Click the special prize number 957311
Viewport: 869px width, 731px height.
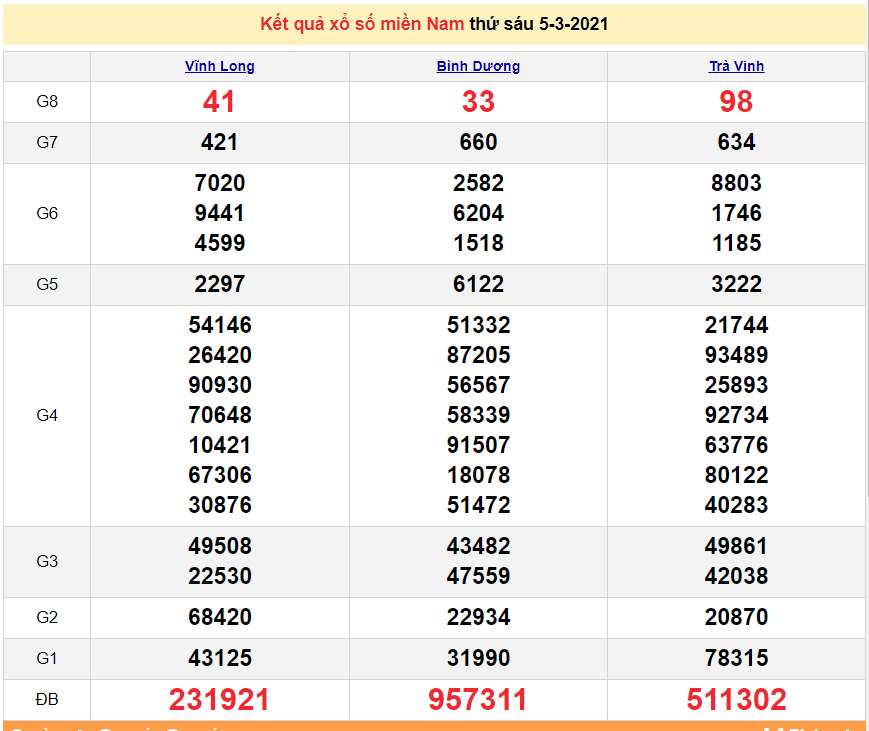click(x=478, y=699)
